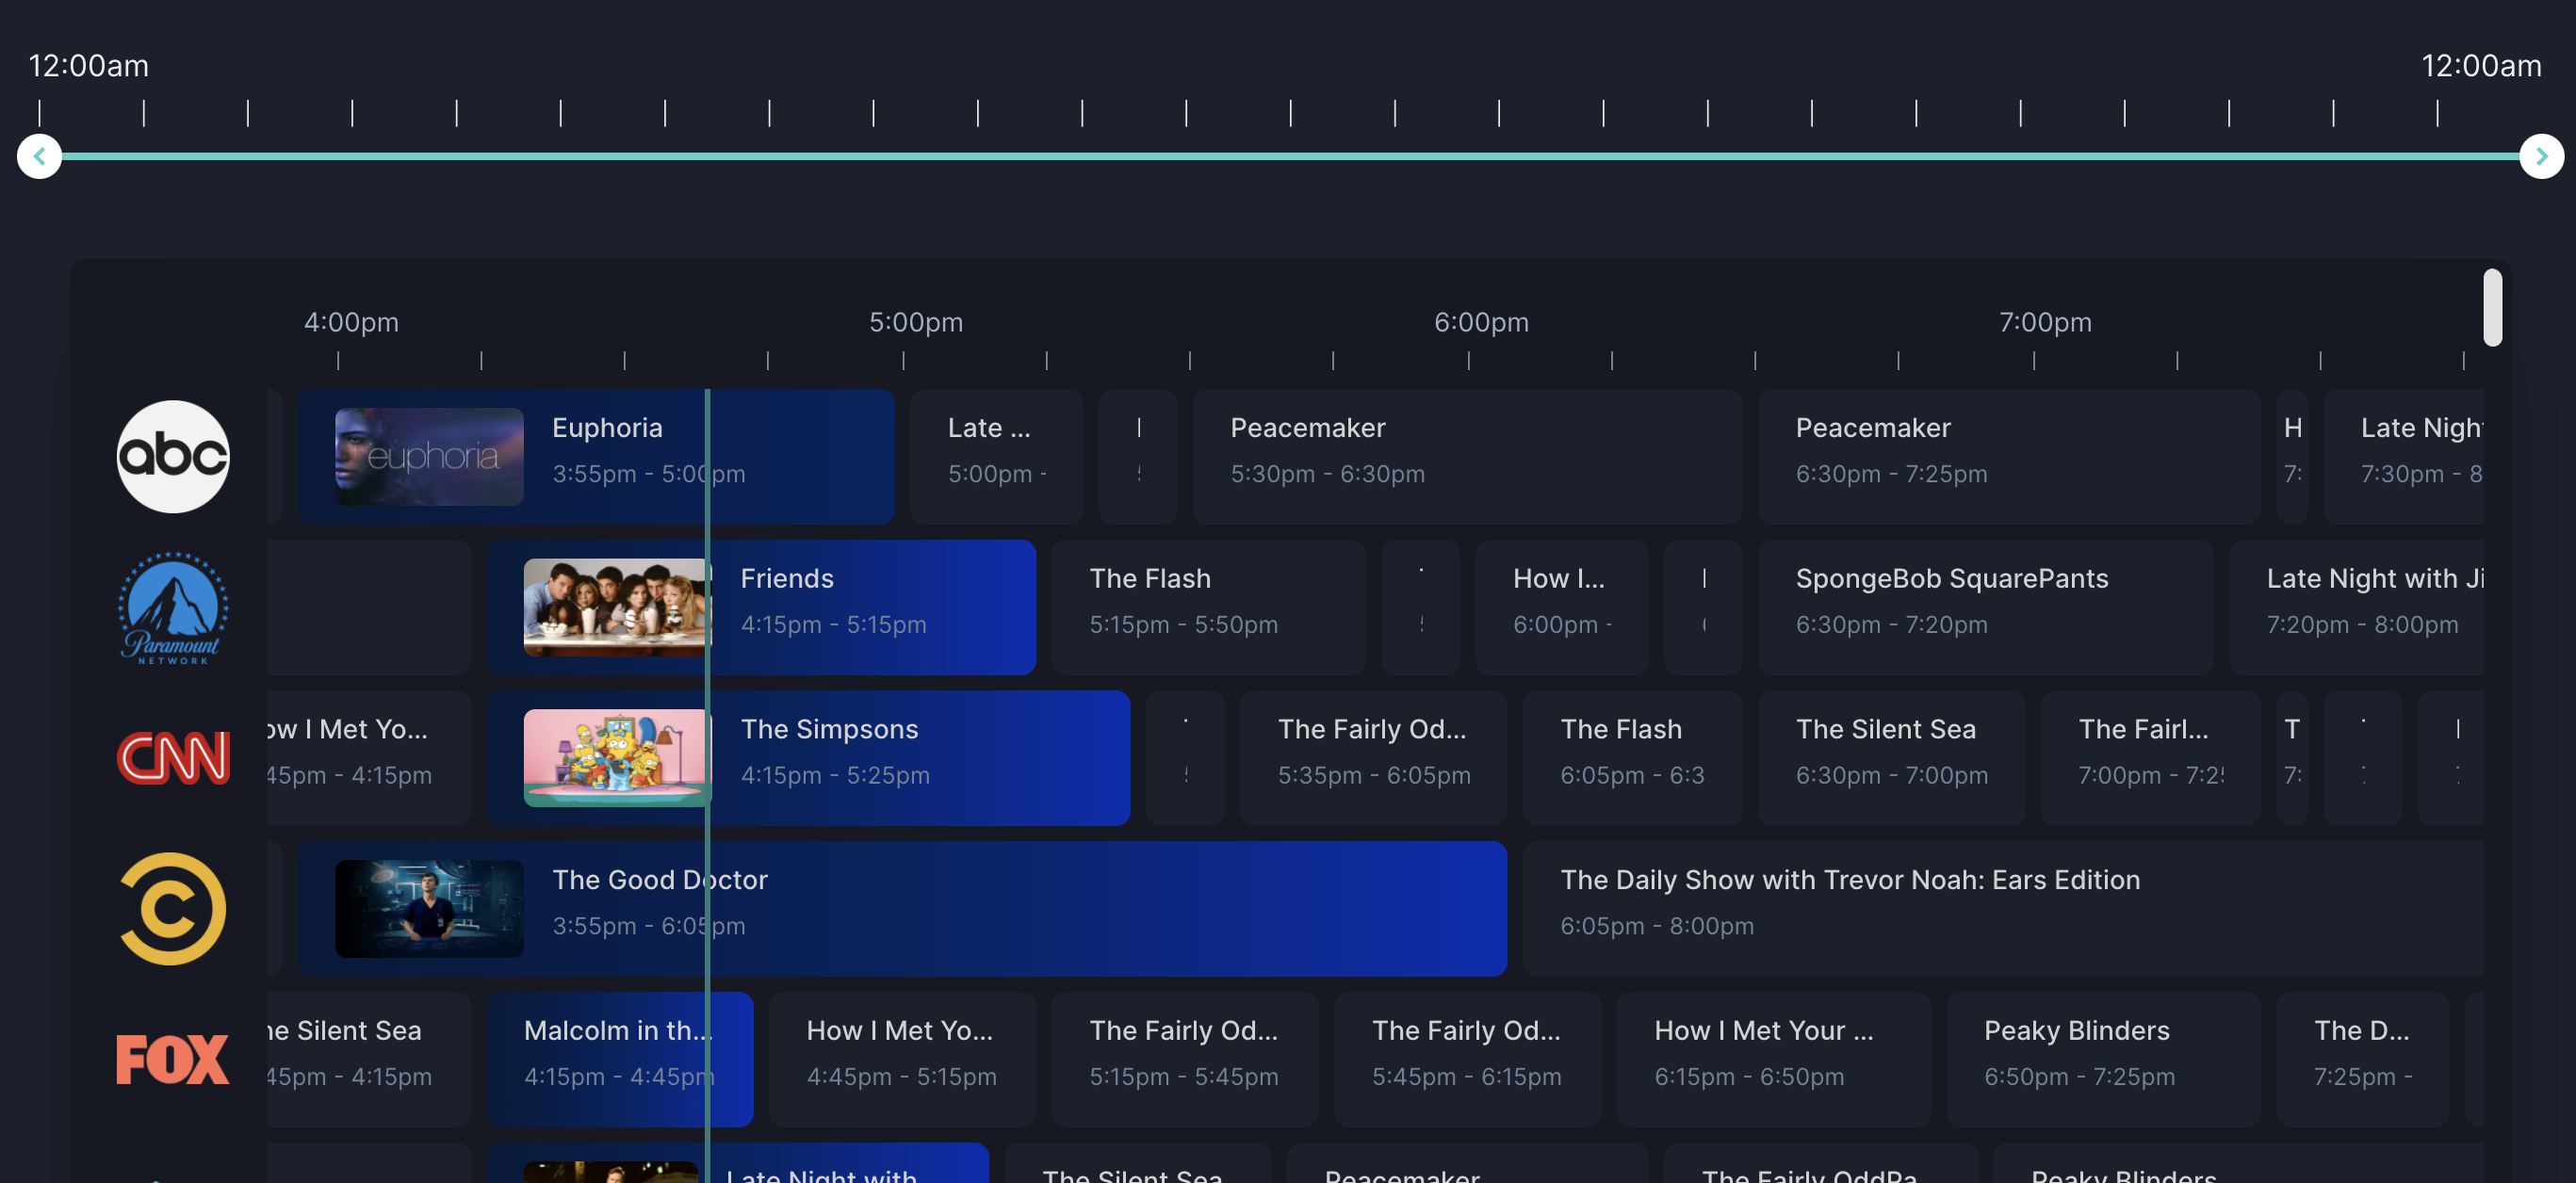Select the Euphoria 3:55pm program title
The height and width of the screenshot is (1183, 2576).
607,428
